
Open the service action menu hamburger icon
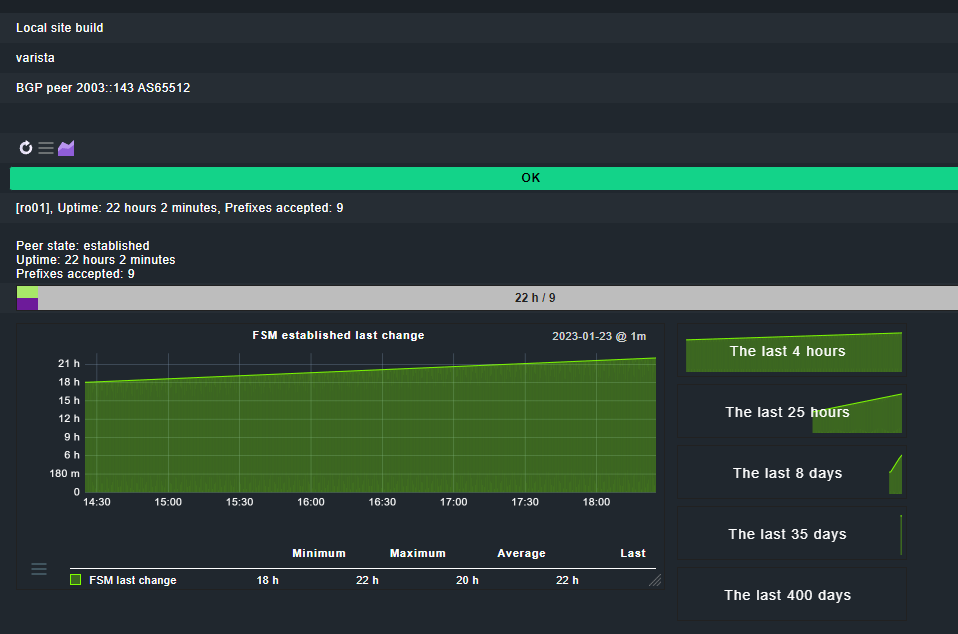[46, 148]
